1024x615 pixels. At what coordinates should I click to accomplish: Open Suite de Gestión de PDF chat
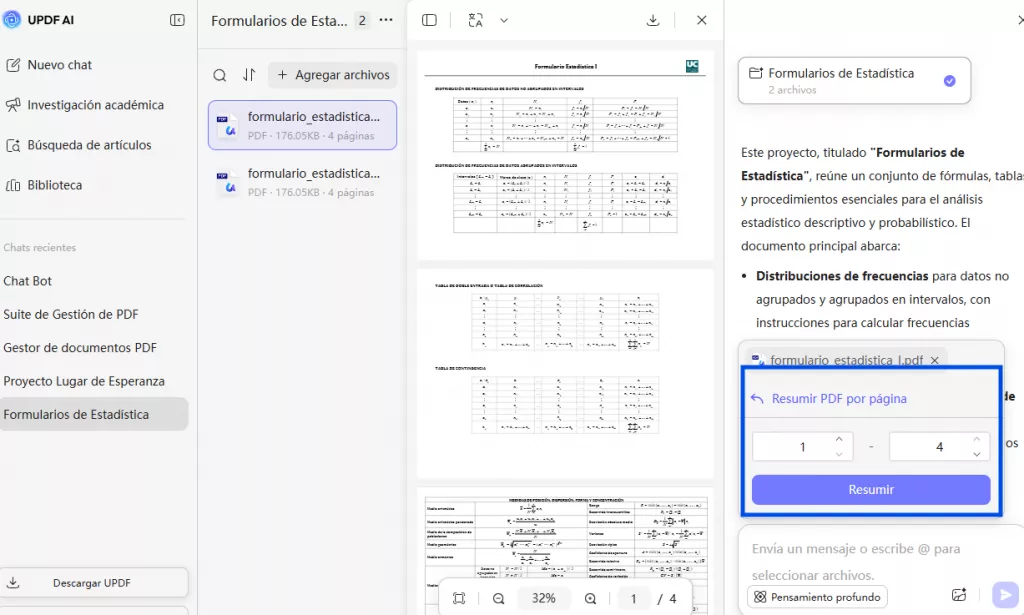[x=71, y=314]
